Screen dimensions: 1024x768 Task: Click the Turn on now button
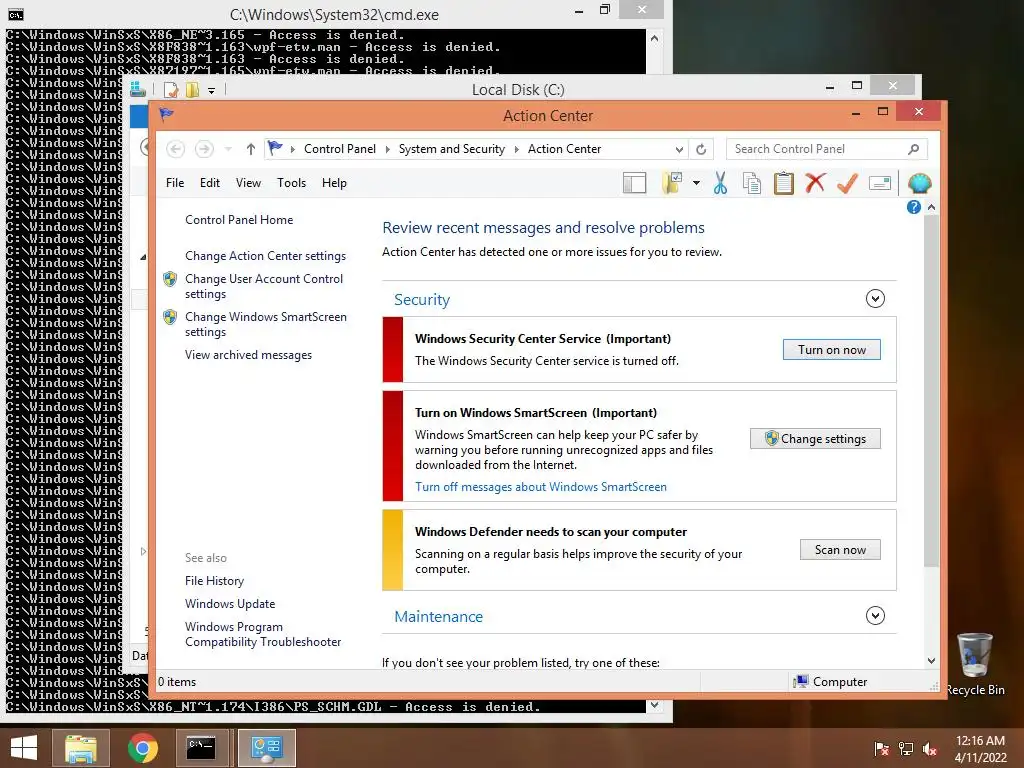[x=831, y=349]
